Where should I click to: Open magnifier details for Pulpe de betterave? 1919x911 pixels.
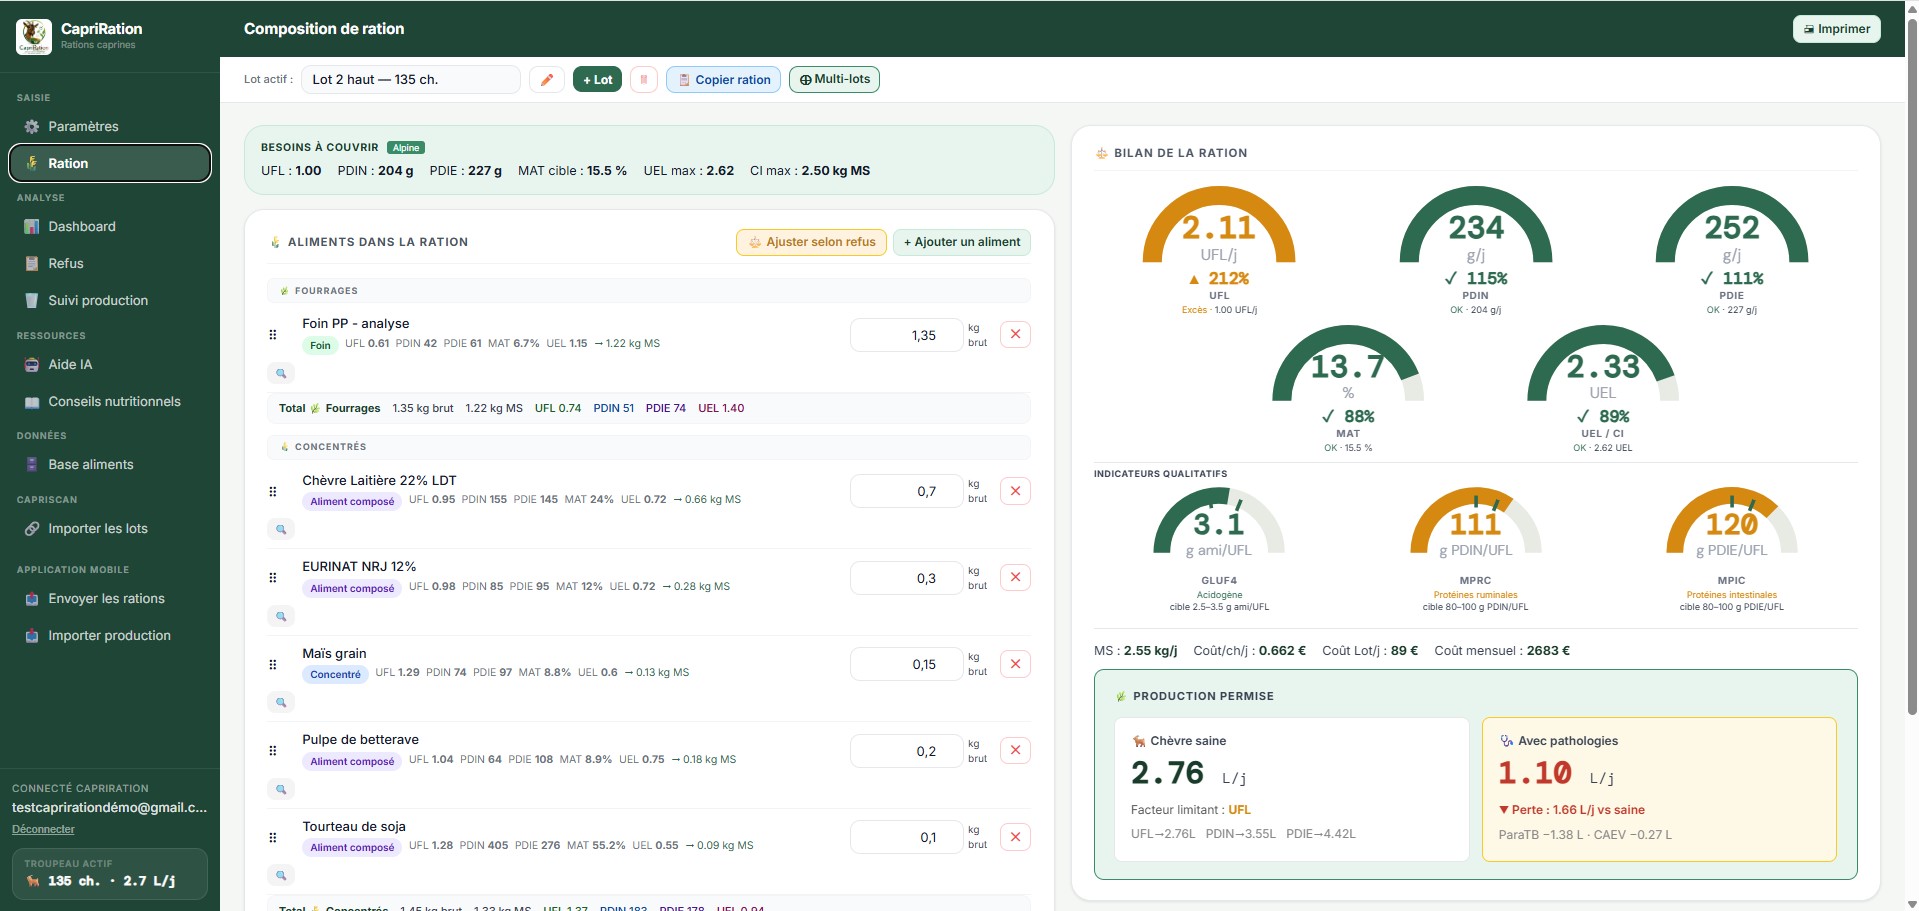[281, 789]
